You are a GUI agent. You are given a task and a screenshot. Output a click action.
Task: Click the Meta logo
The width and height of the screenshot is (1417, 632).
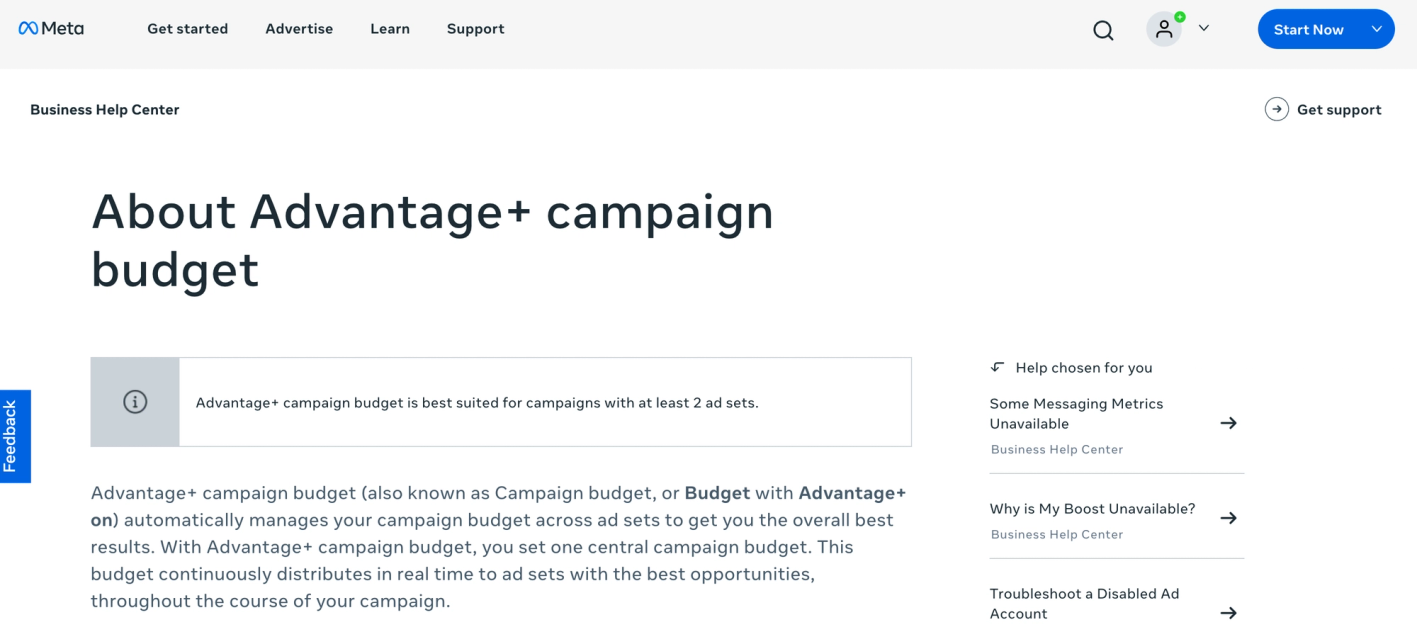click(x=51, y=29)
